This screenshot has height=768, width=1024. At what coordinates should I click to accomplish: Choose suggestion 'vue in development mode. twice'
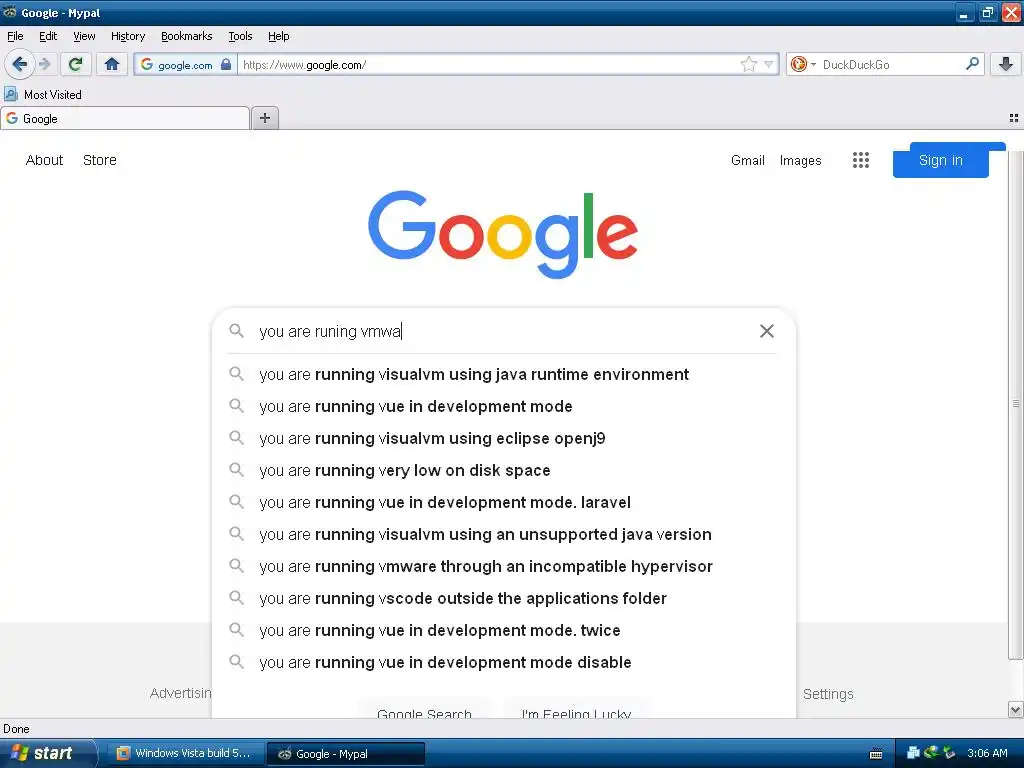click(502, 630)
